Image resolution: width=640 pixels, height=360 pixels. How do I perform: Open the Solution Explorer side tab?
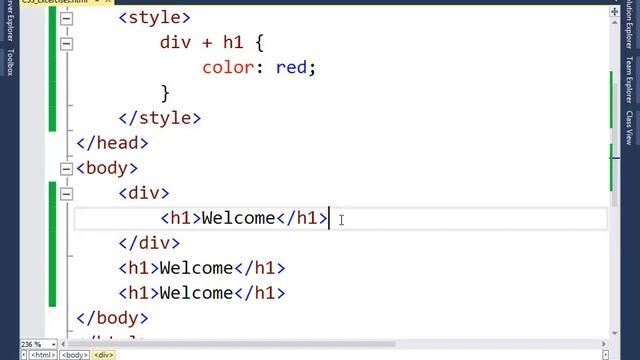pyautogui.click(x=629, y=24)
